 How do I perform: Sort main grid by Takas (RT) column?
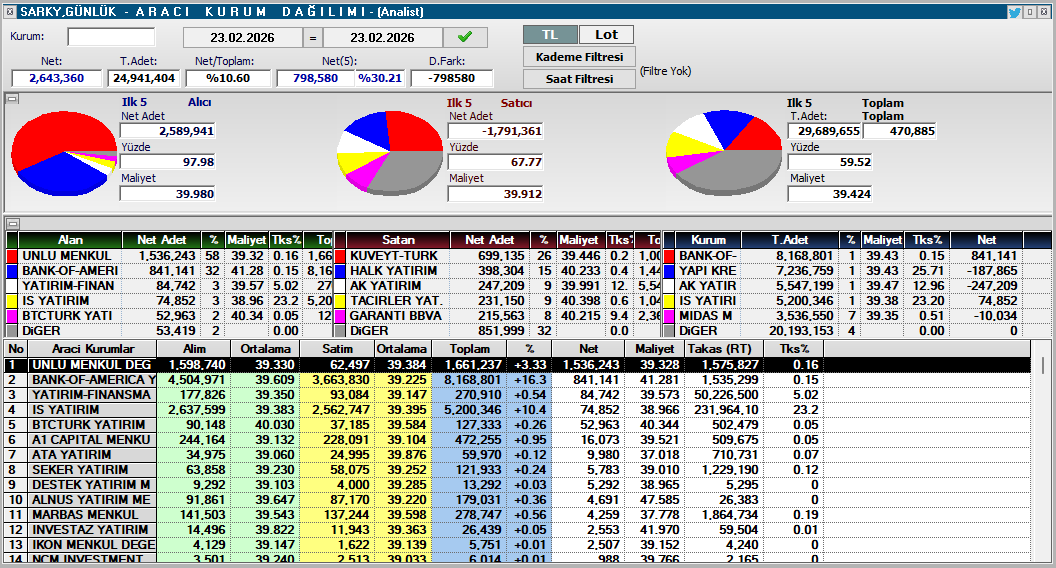[x=724, y=349]
